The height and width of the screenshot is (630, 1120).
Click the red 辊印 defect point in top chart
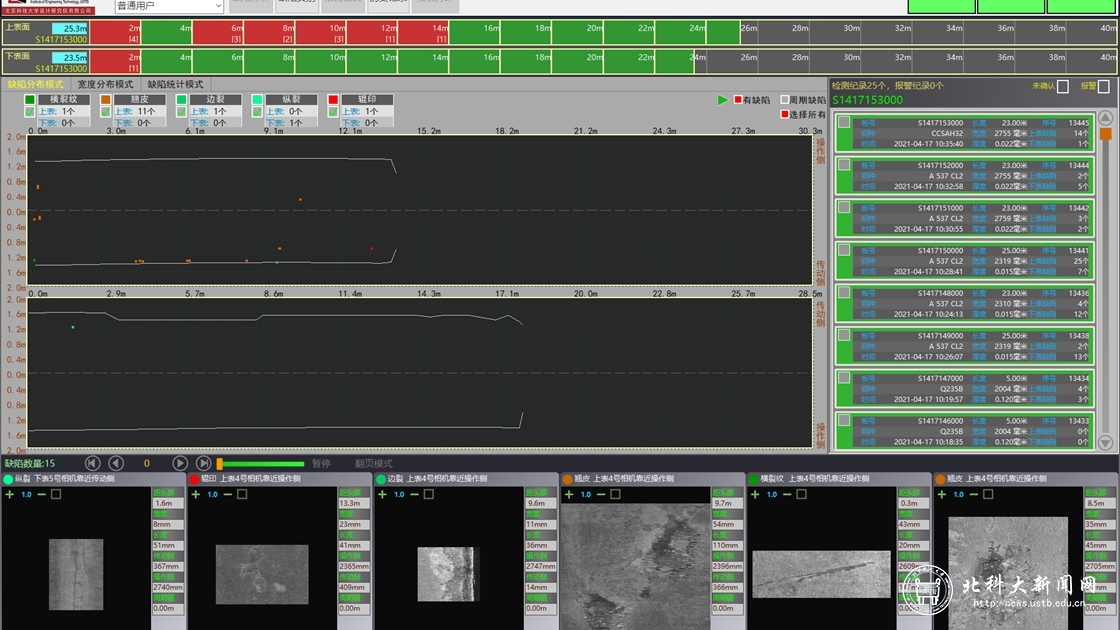[x=371, y=249]
